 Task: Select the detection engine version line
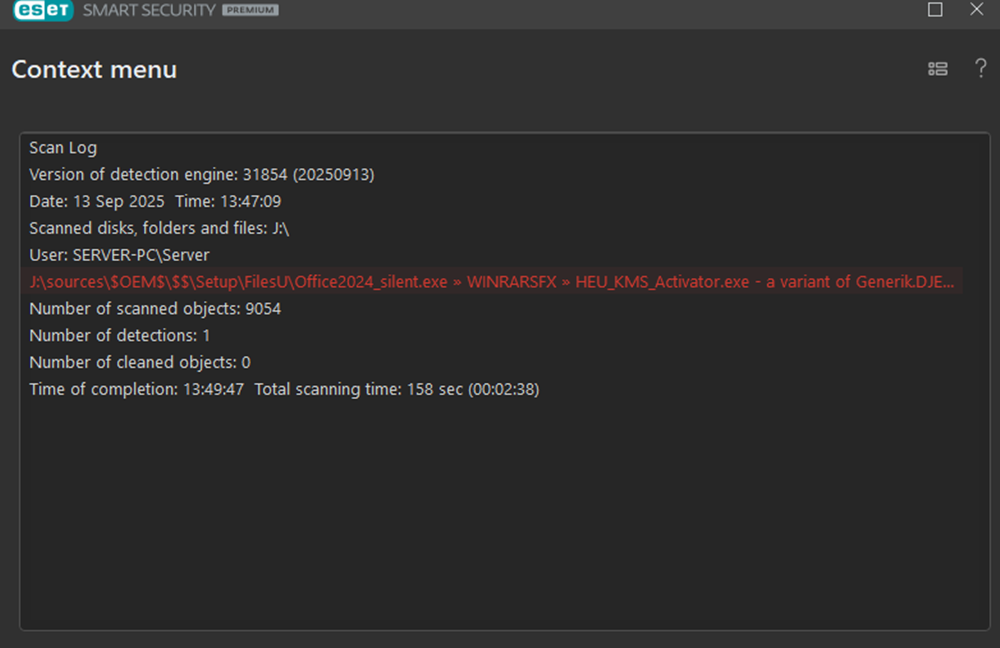(x=201, y=175)
